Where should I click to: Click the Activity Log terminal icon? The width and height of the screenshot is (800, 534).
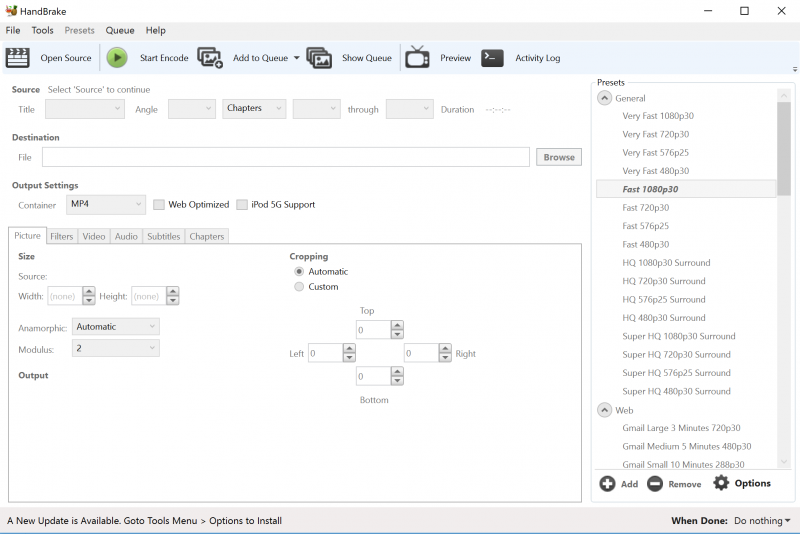tap(492, 58)
